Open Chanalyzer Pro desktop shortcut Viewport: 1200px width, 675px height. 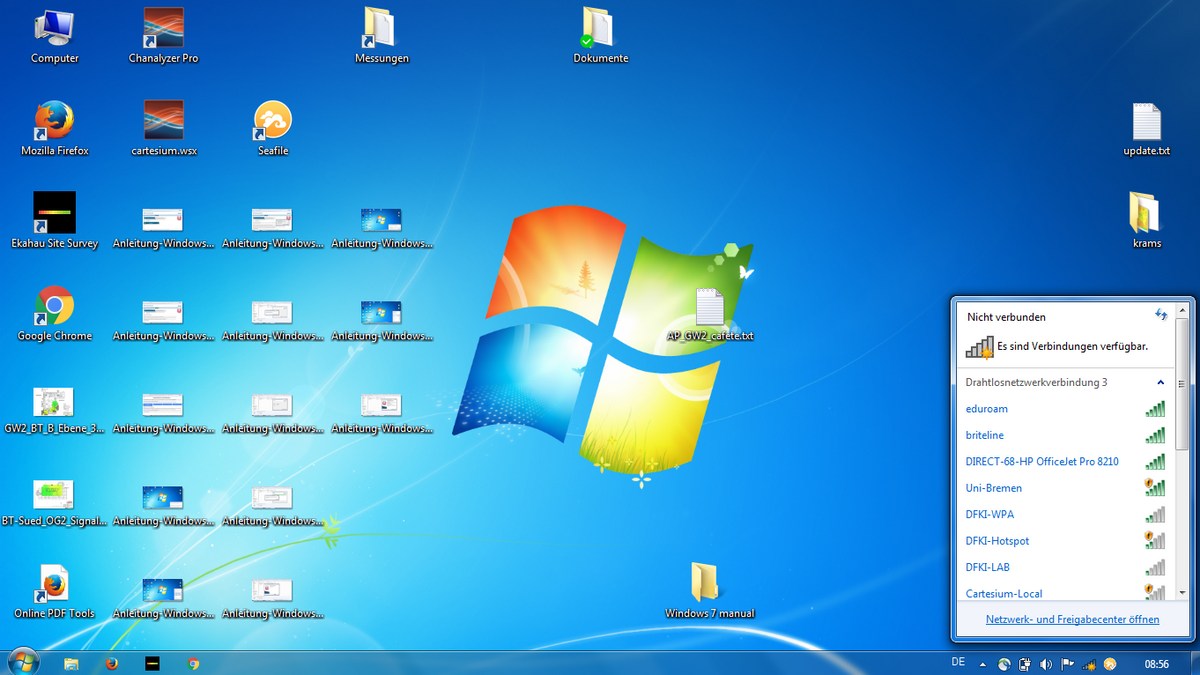(x=163, y=30)
